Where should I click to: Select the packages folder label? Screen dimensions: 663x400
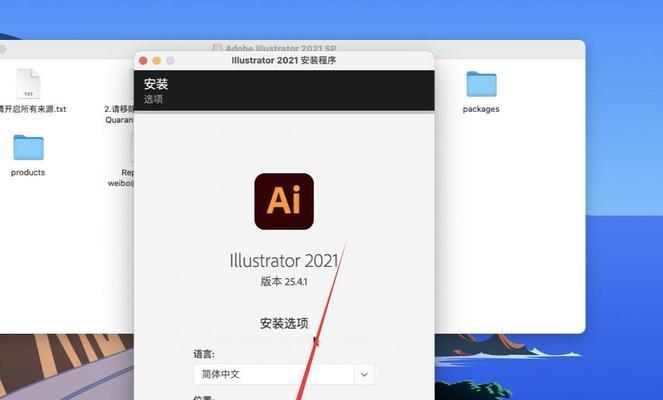pos(481,109)
